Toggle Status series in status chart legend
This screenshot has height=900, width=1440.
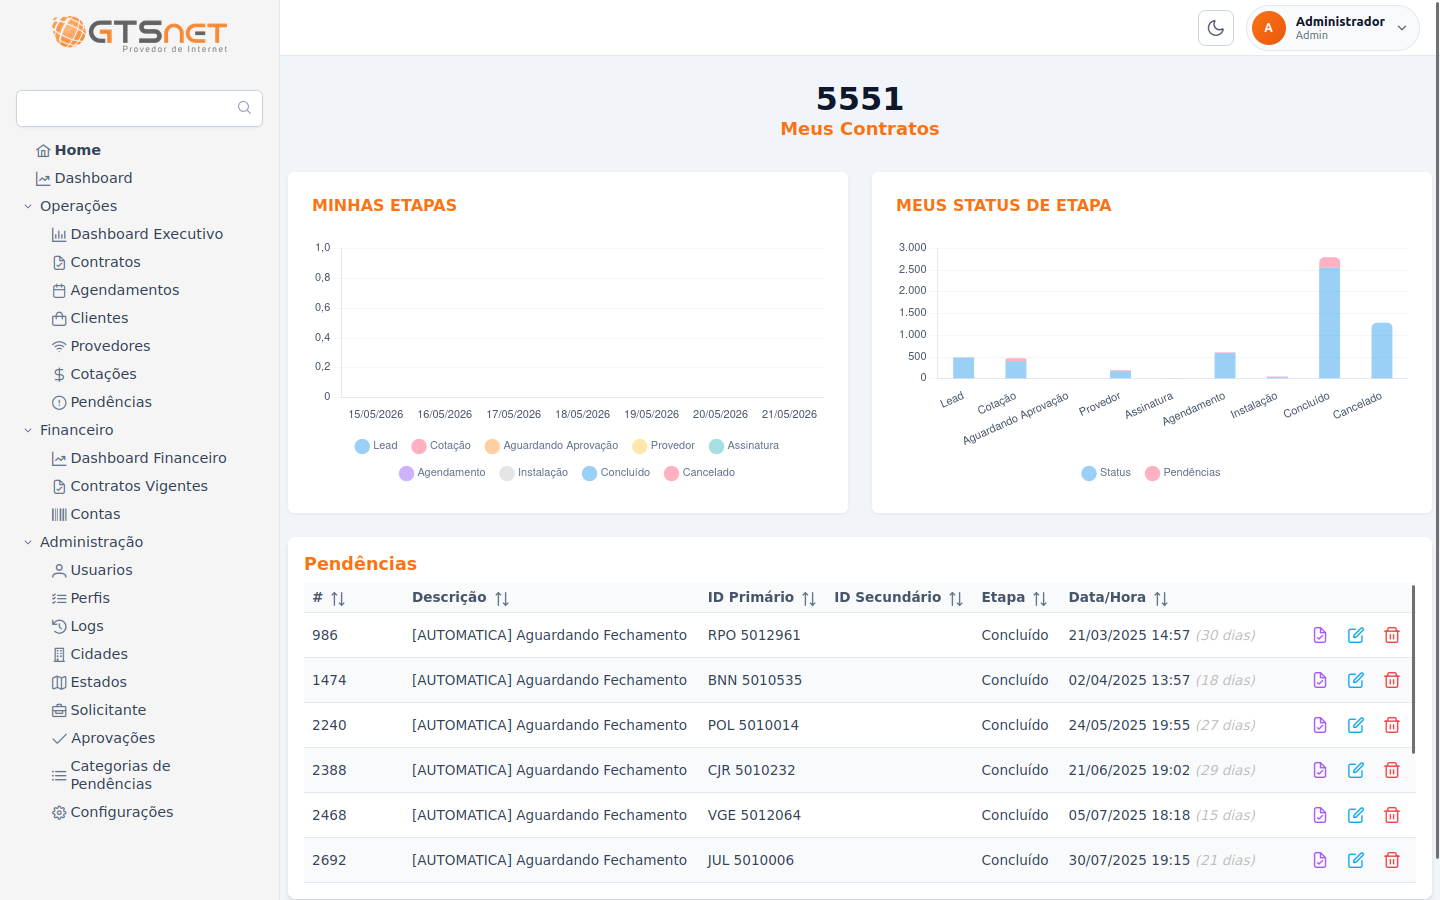[x=1106, y=473]
